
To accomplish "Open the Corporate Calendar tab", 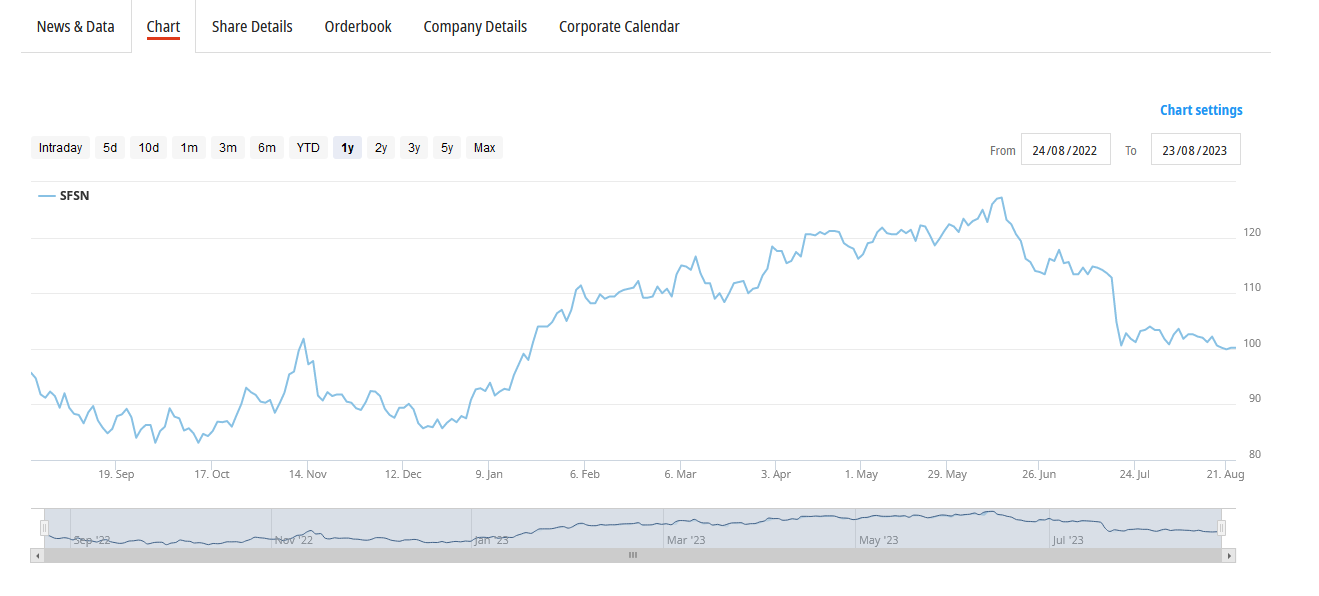I will tap(619, 27).
